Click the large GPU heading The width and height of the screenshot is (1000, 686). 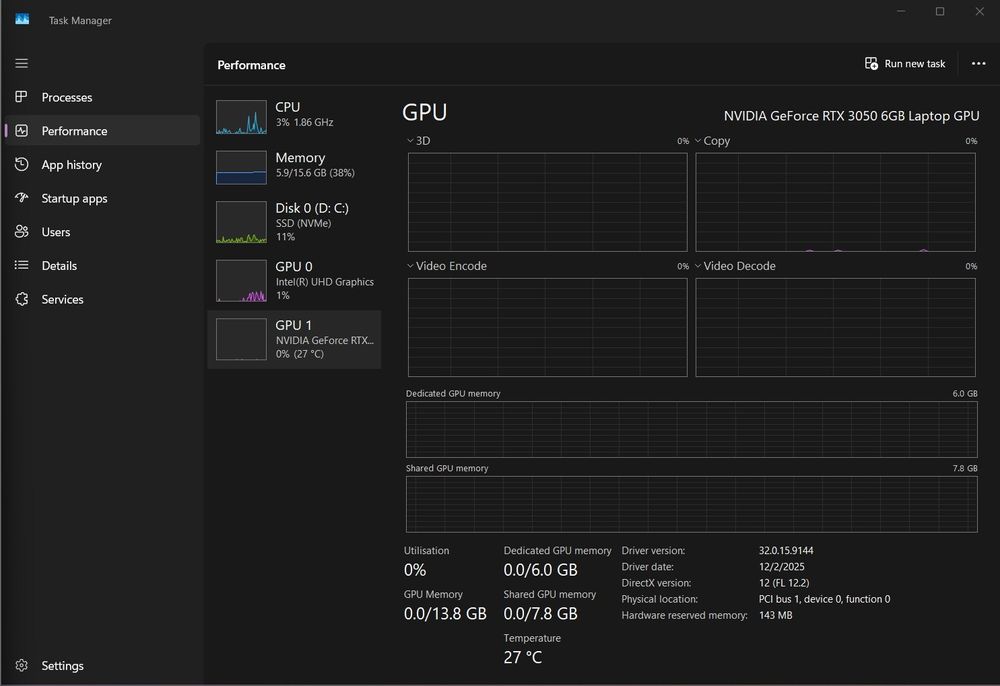click(x=425, y=112)
